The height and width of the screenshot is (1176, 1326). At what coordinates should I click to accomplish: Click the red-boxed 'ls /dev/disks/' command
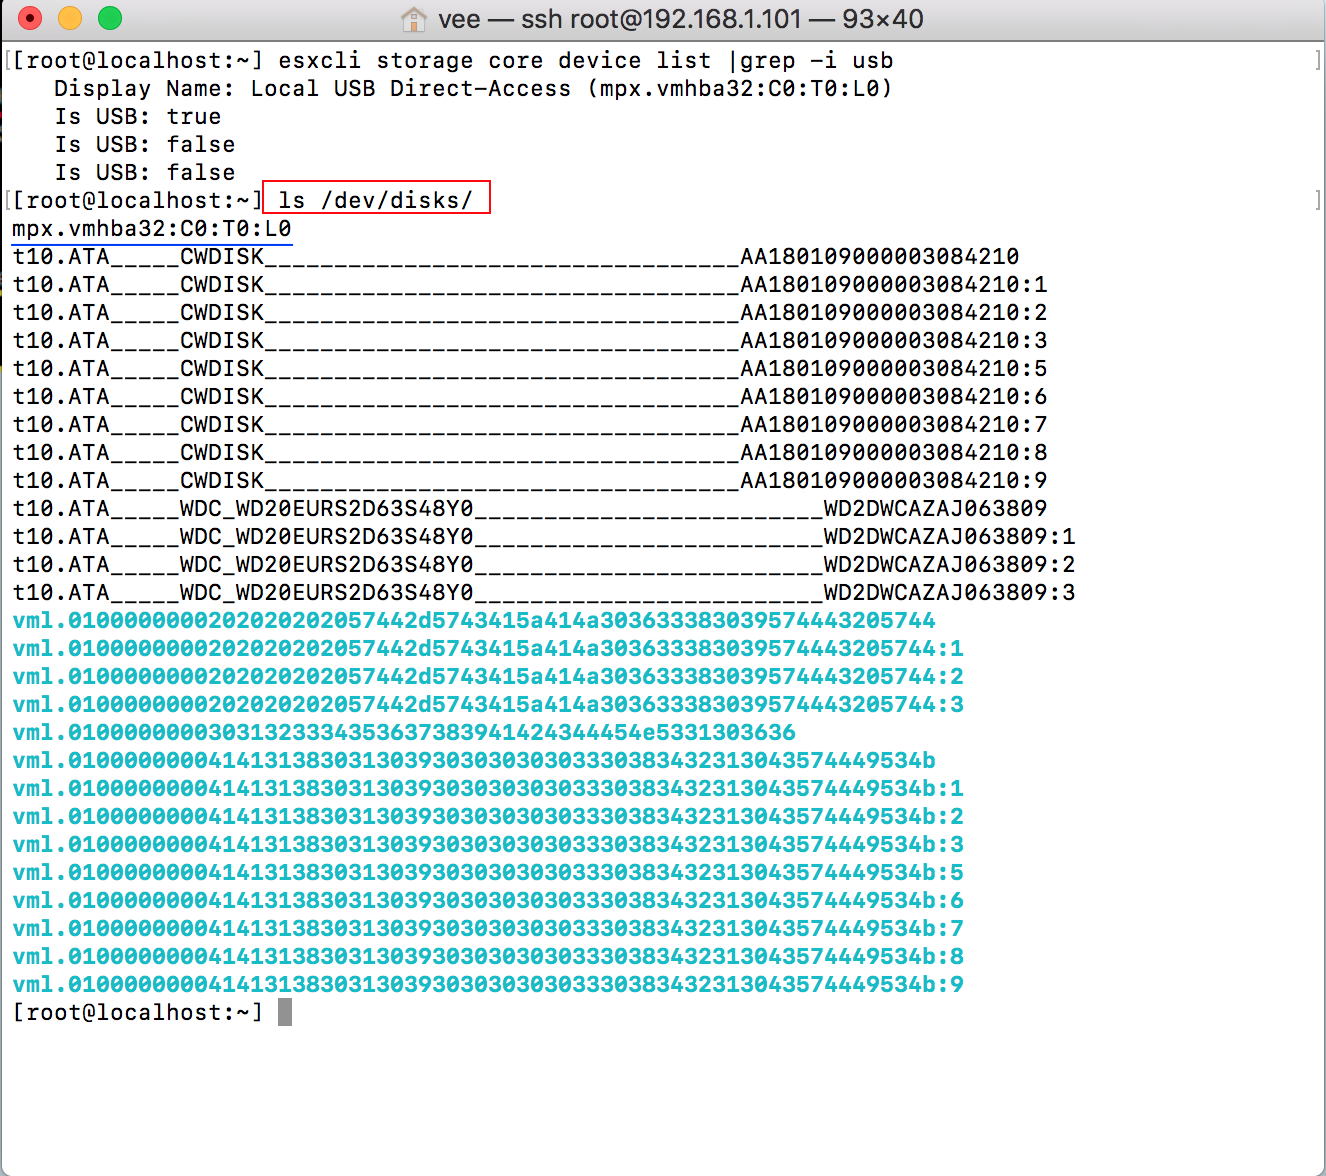(376, 200)
